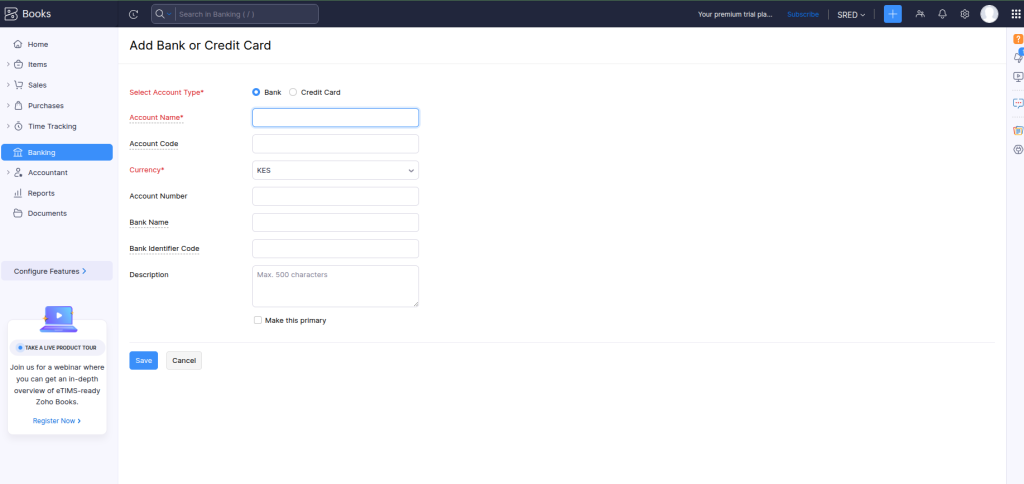Open the announcements icon in right rail
The width and height of the screenshot is (1024, 484).
[x=1017, y=57]
